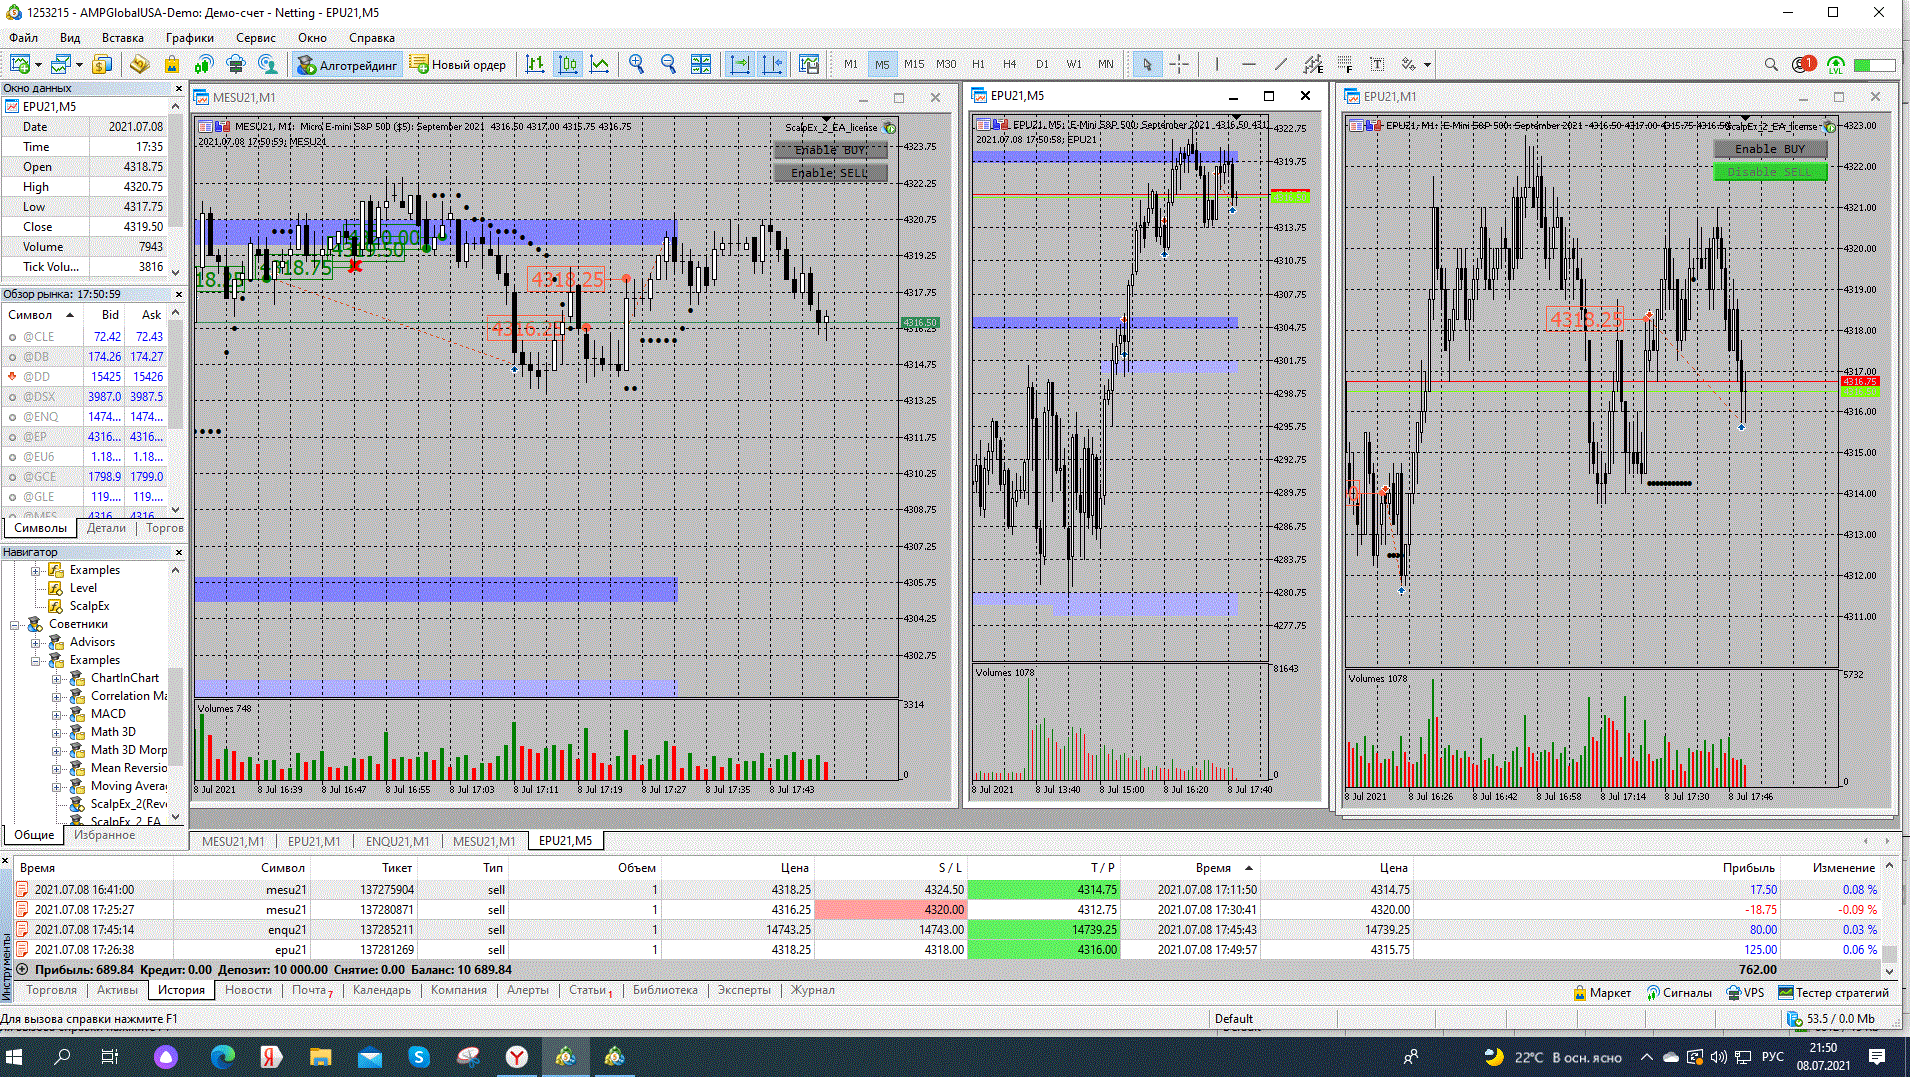1910x1077 pixels.
Task: Click the tile windows layout icon
Action: click(x=701, y=64)
